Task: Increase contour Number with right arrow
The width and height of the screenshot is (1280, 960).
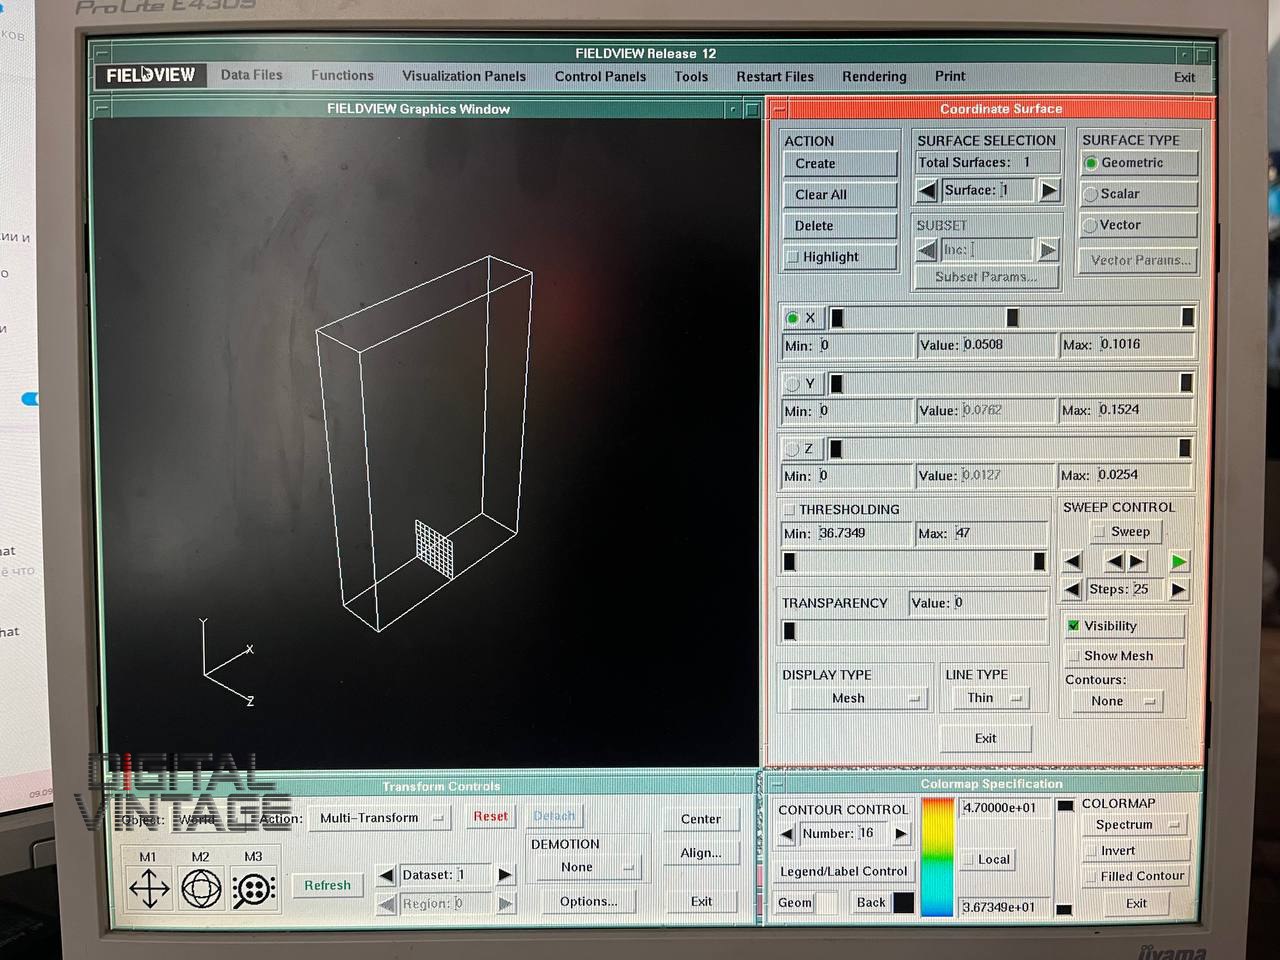Action: (x=901, y=833)
